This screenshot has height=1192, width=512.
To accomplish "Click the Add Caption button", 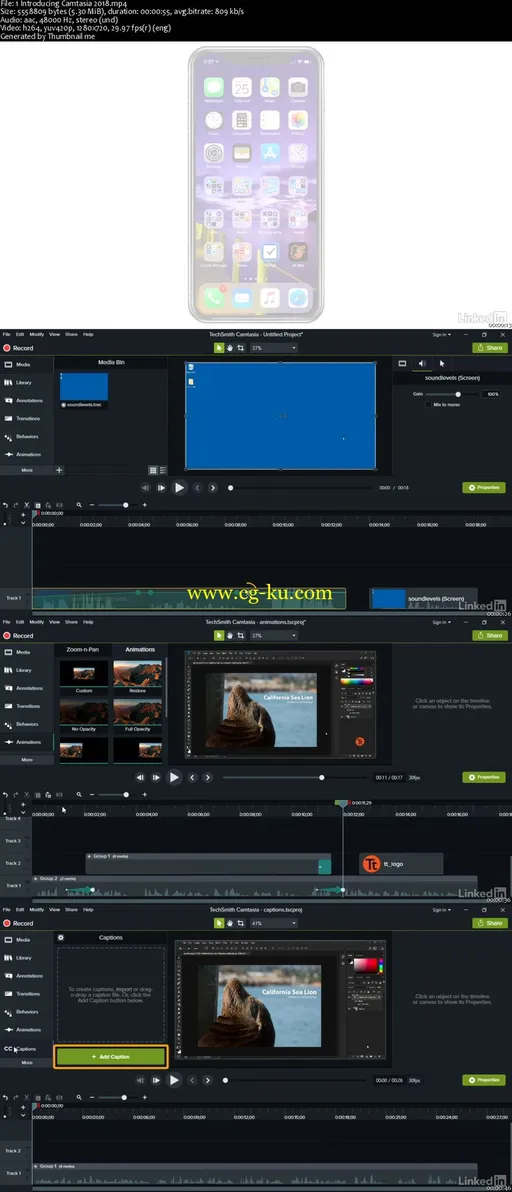I will tap(111, 1057).
